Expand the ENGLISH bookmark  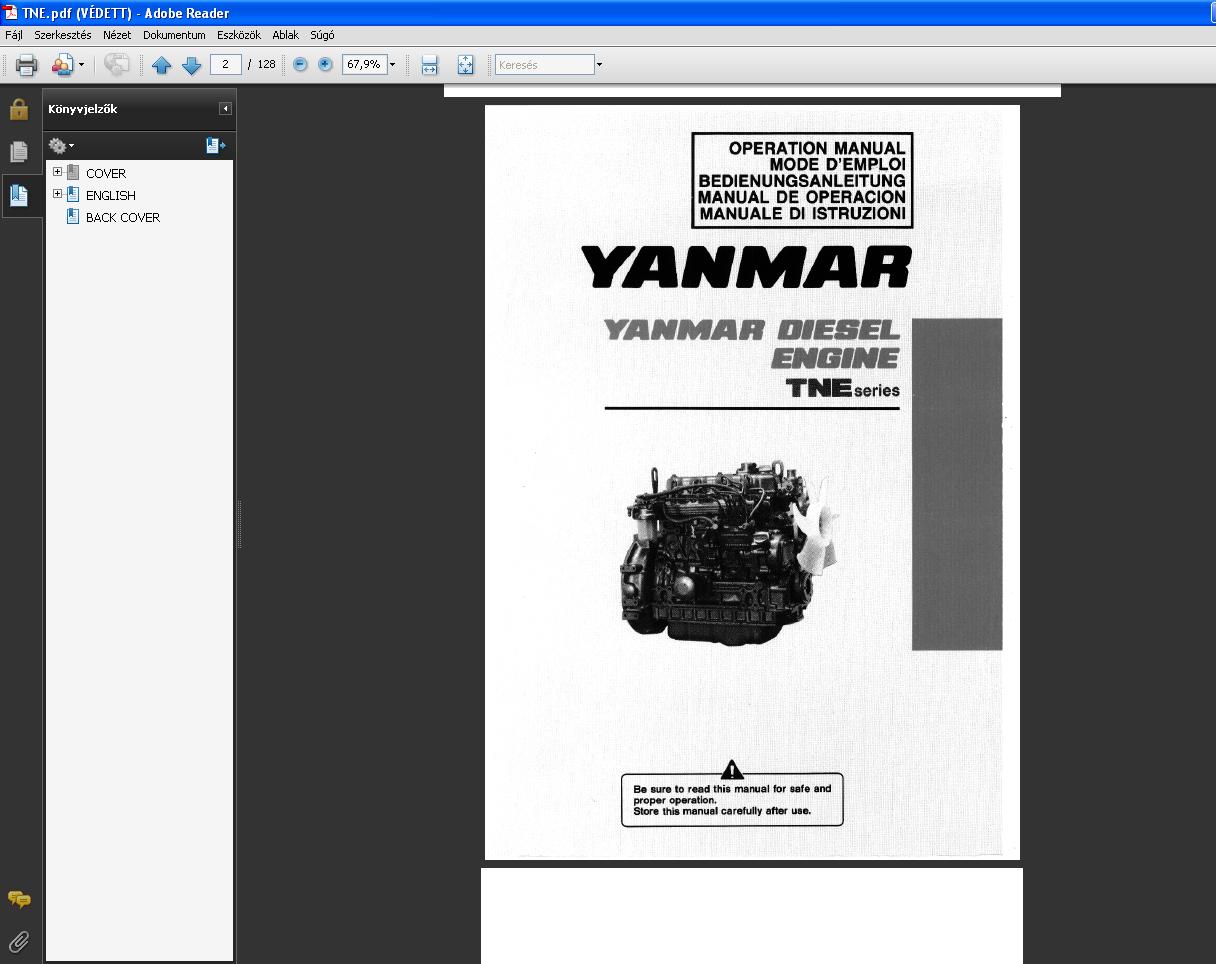(57, 194)
